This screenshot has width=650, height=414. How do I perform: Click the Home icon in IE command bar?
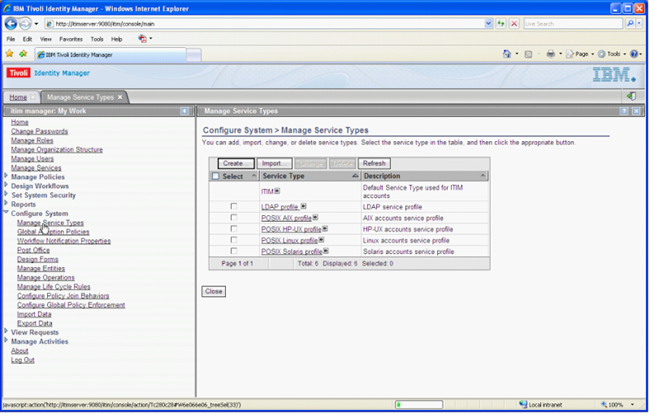tap(507, 54)
